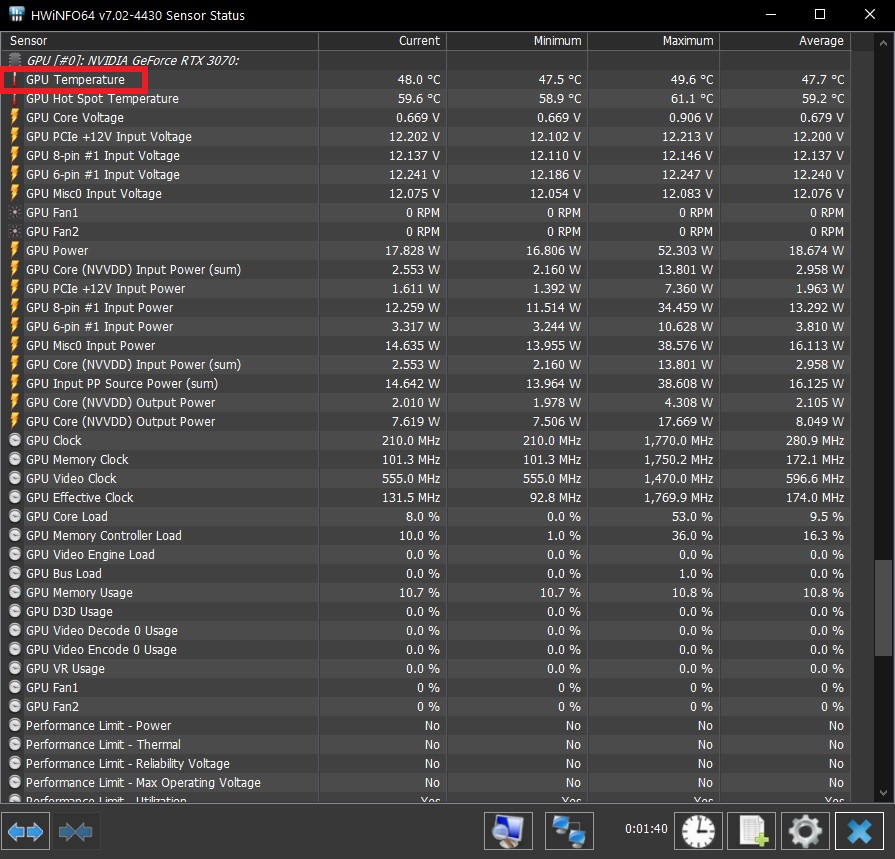Click the scrollbar up arrow
Viewport: 895px width, 859px height.
click(883, 43)
